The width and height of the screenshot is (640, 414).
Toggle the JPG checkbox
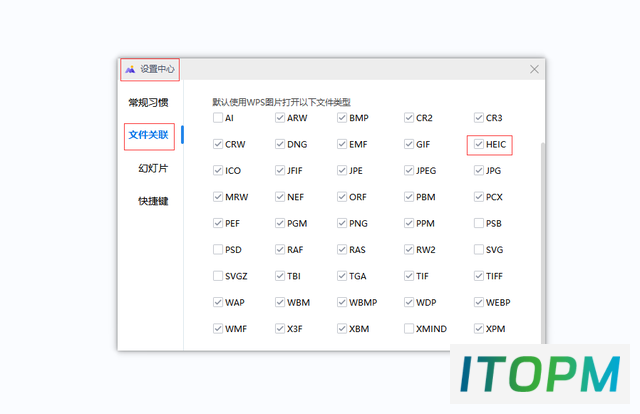pos(479,171)
